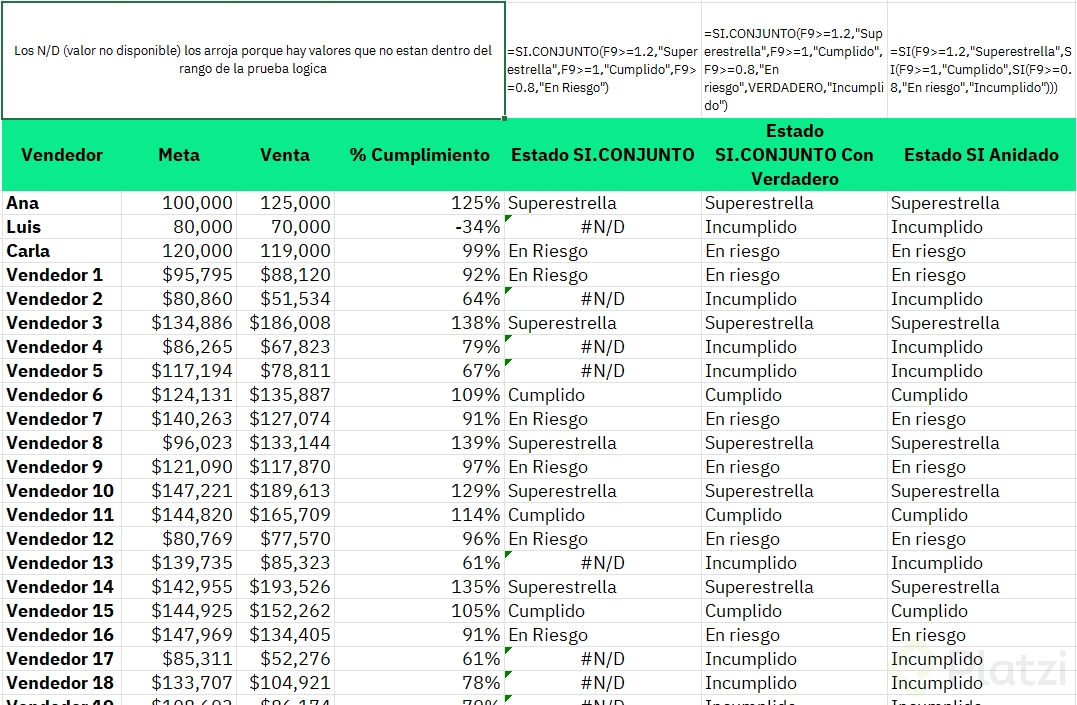The width and height of the screenshot is (1077, 705).
Task: Click the Vendedor 13 name cell
Action: [x=62, y=563]
